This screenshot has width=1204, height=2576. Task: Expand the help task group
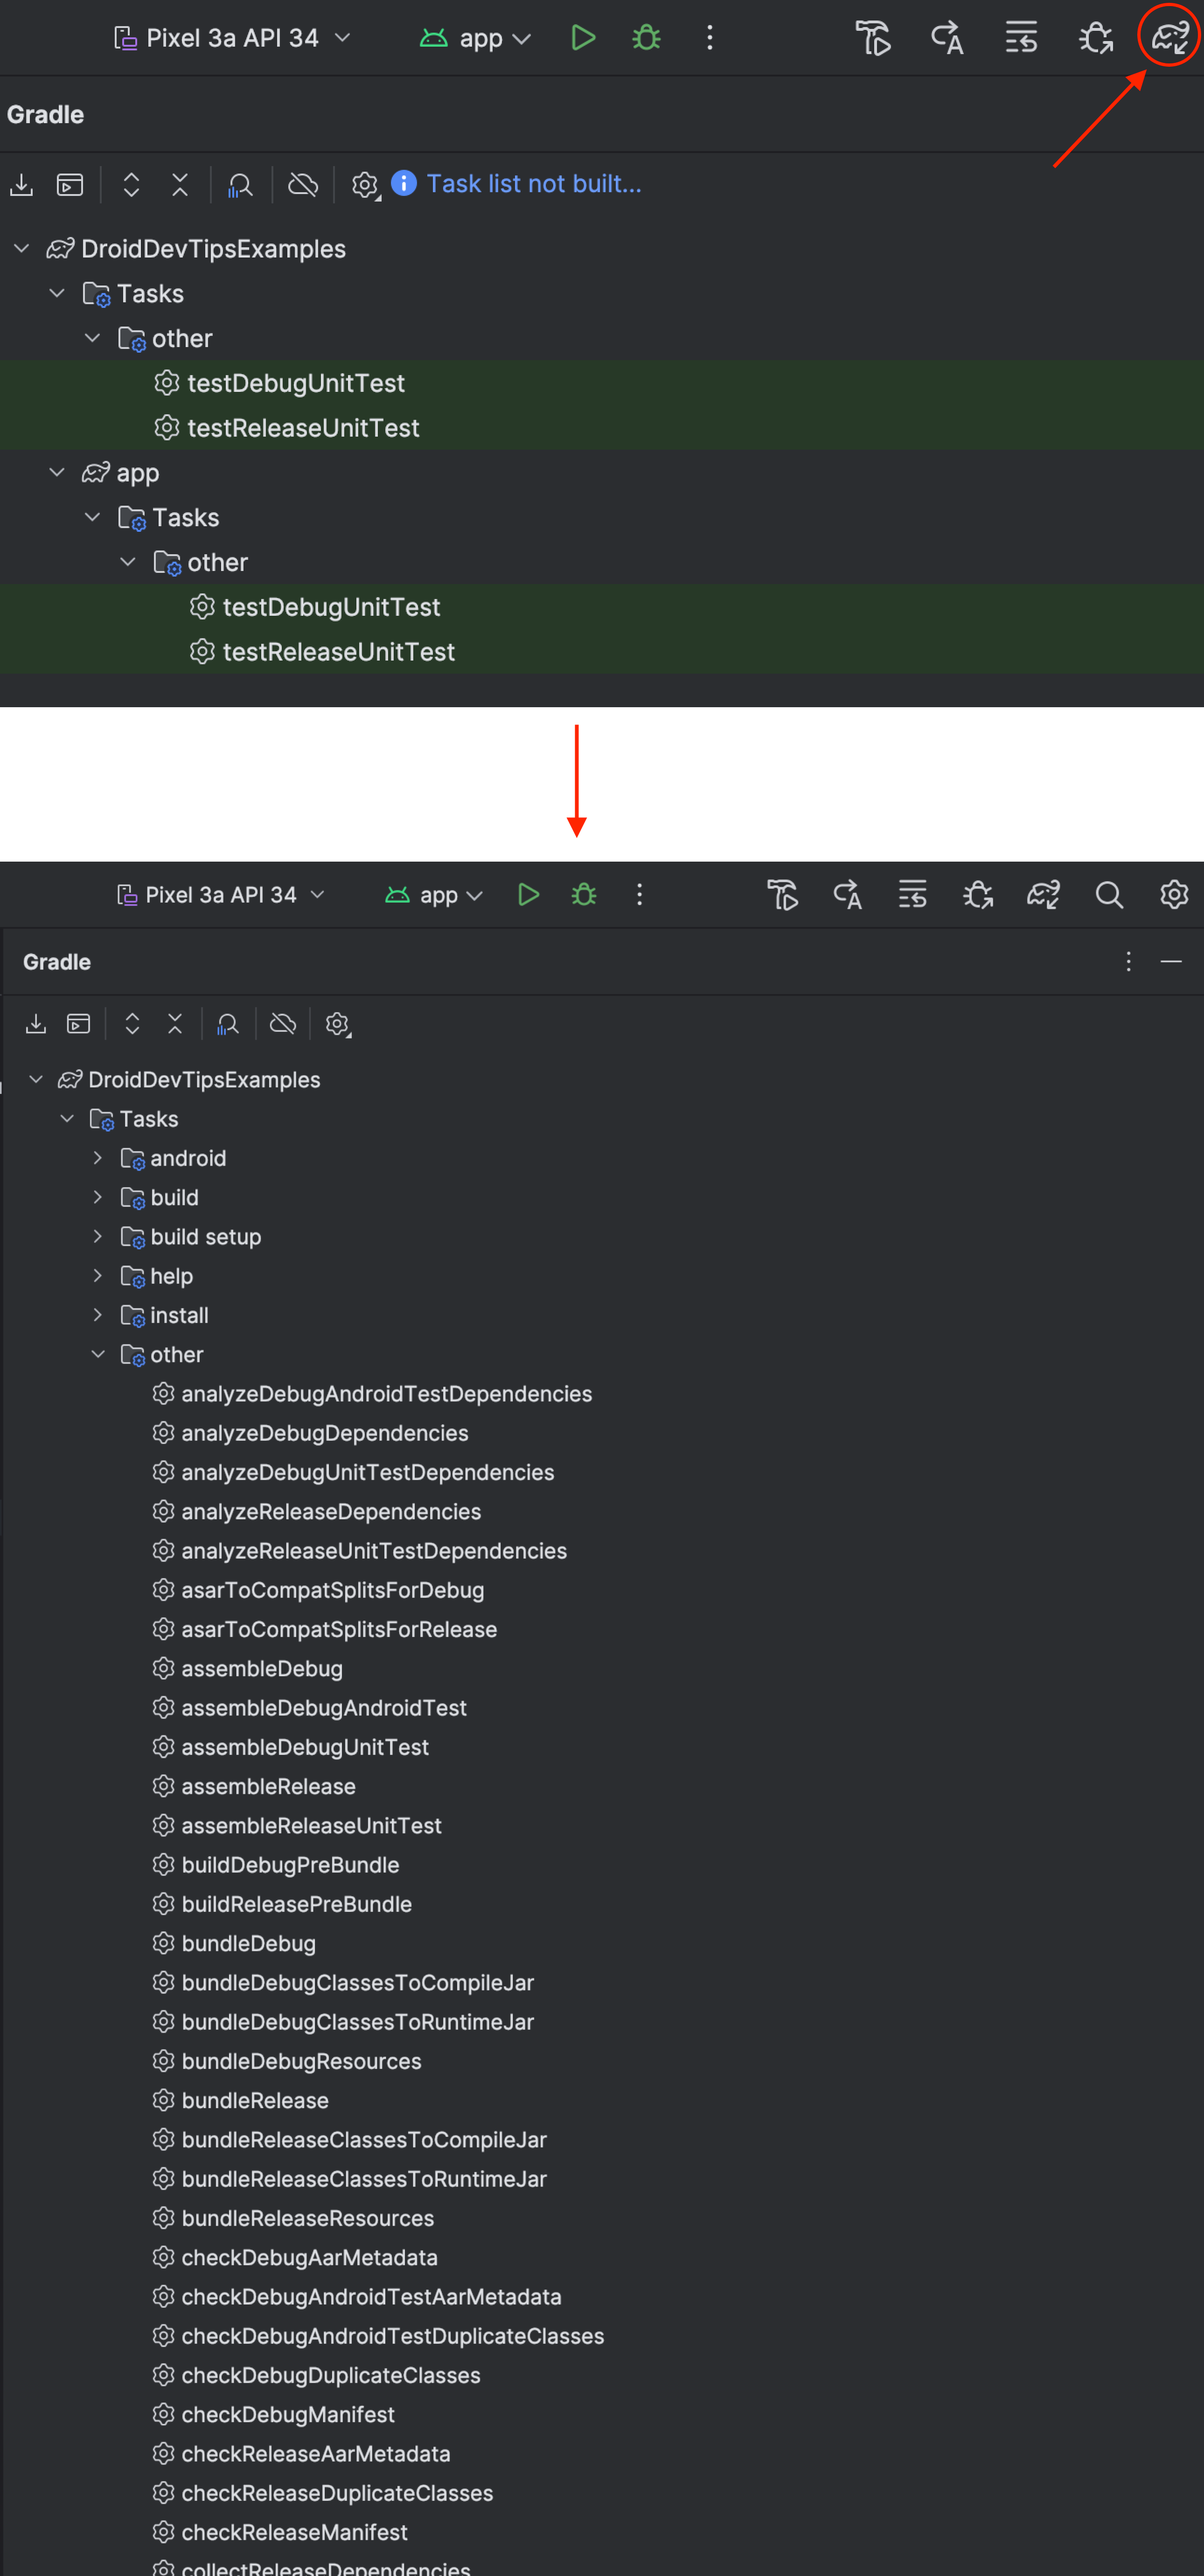click(97, 1276)
